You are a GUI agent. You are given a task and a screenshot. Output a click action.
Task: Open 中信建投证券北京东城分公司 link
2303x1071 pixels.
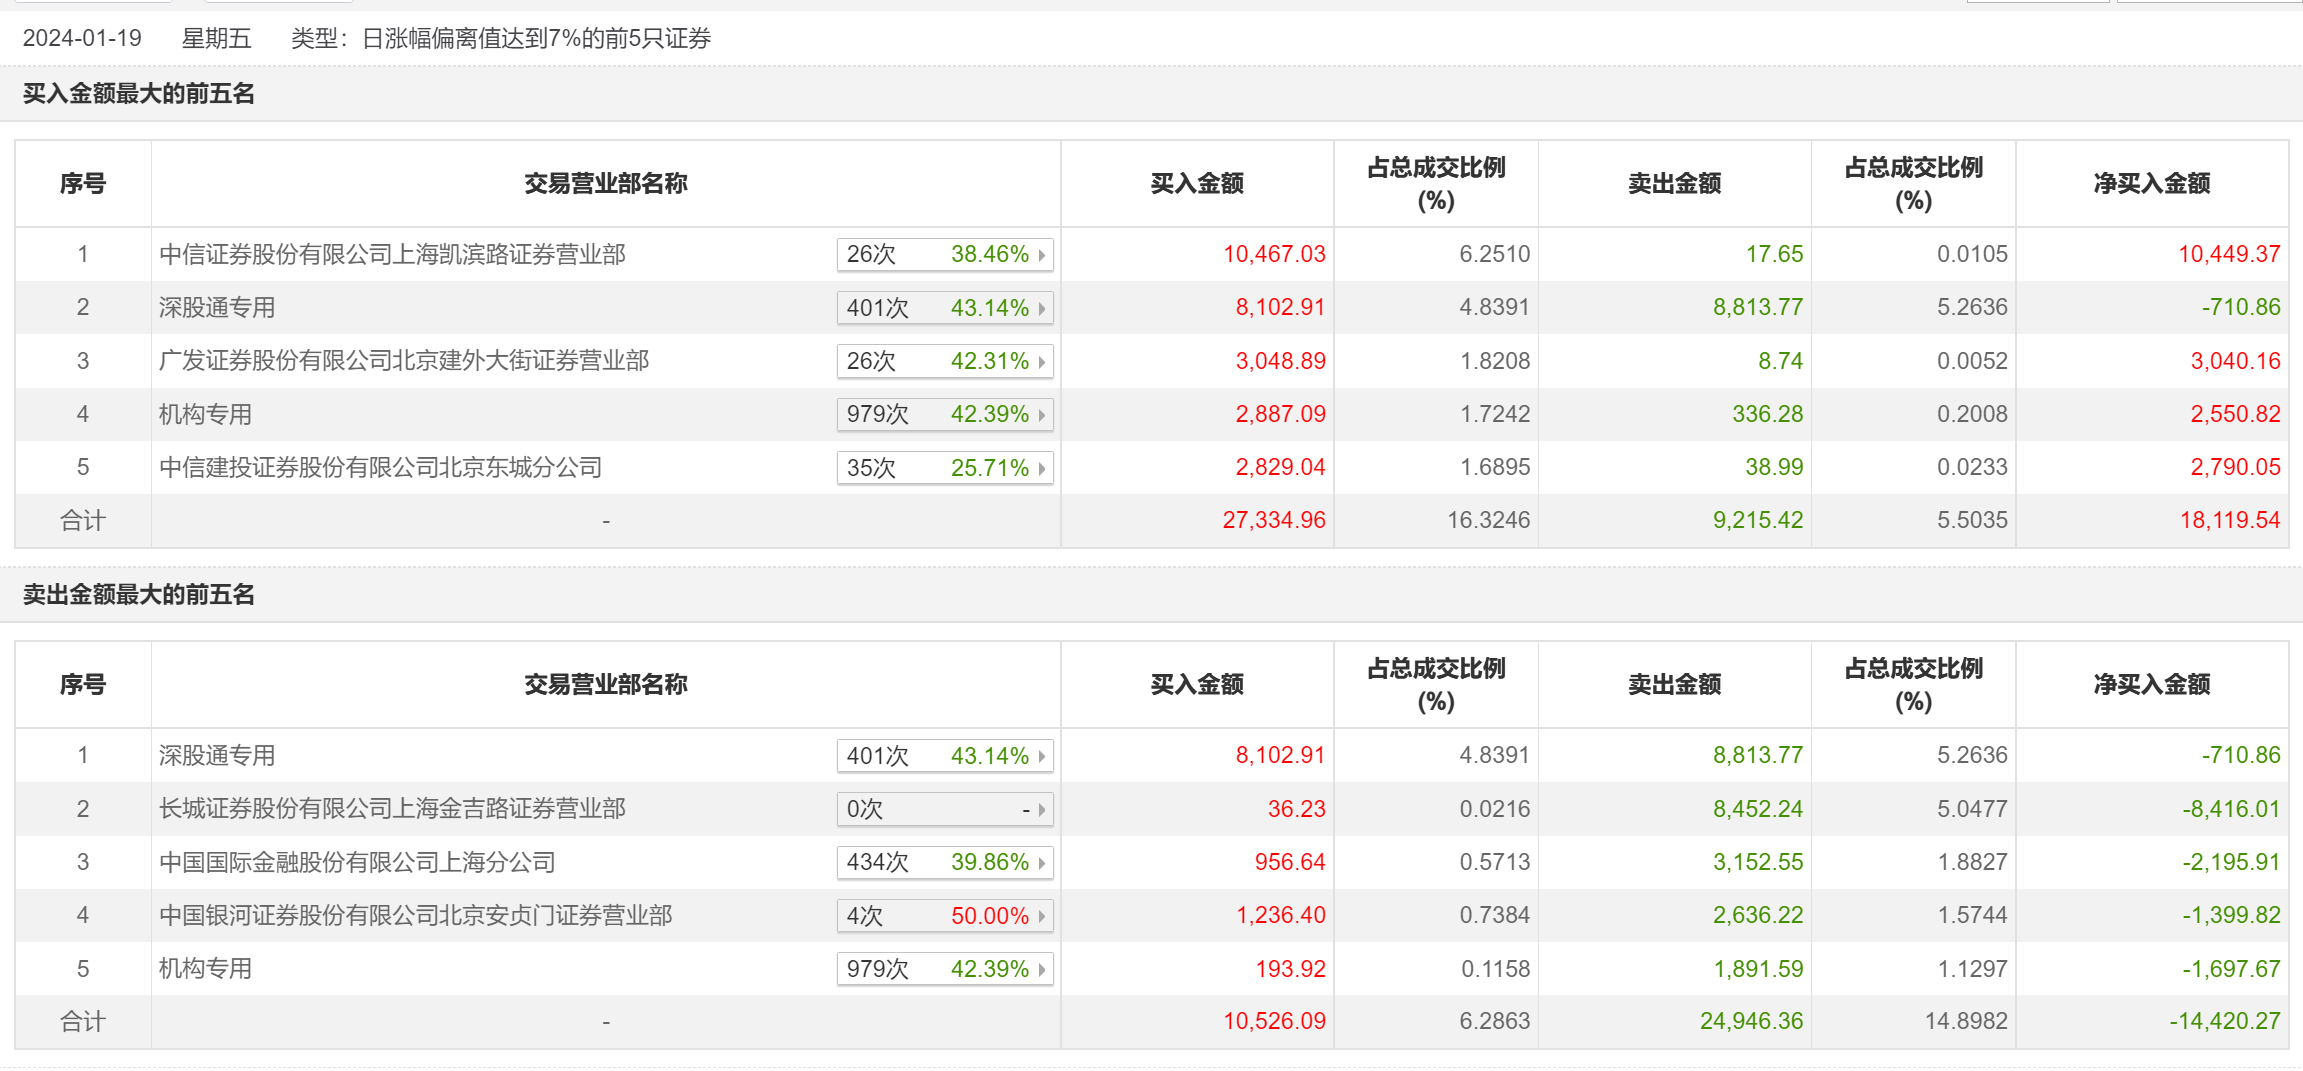click(380, 467)
